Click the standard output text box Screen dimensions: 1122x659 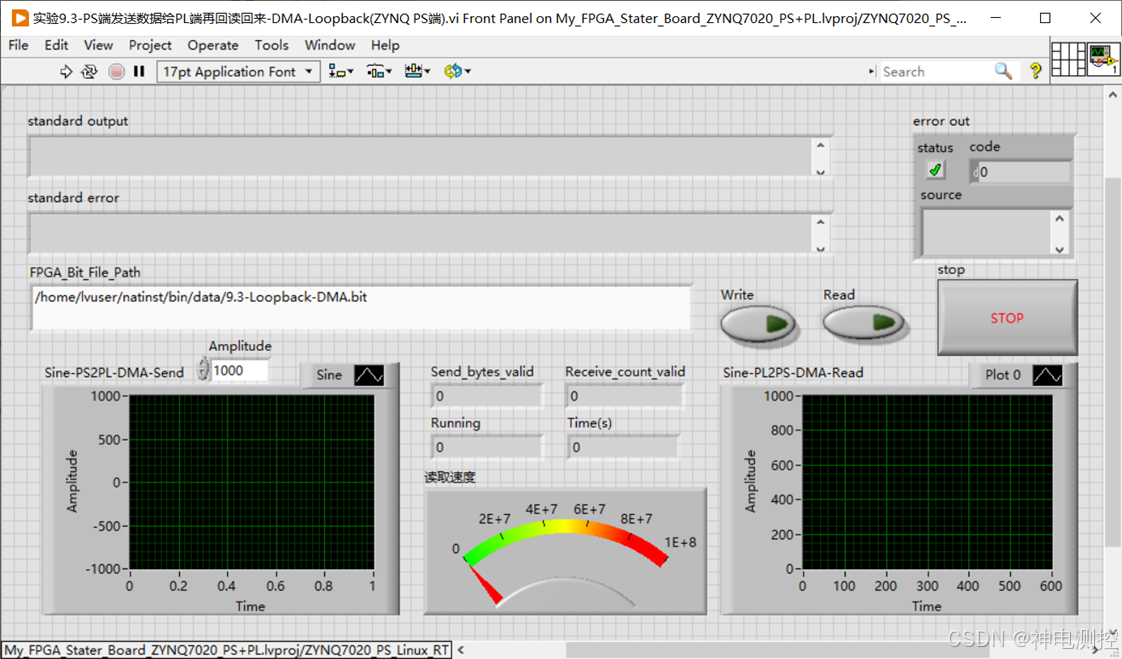click(x=420, y=156)
